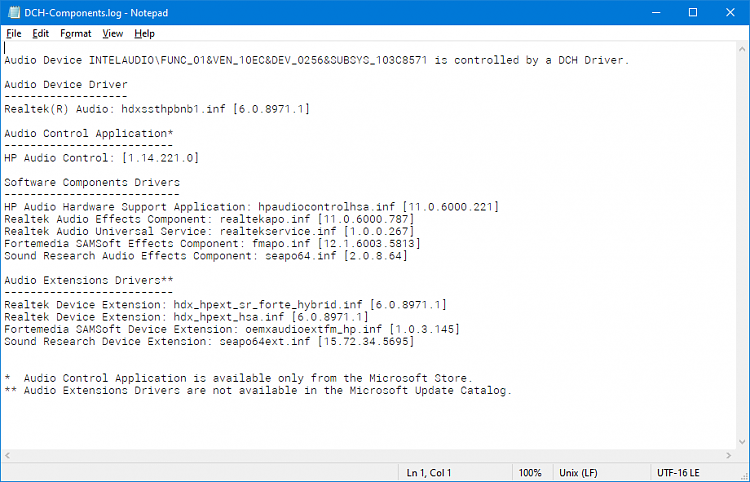Maximize the Notepad window

tap(693, 12)
